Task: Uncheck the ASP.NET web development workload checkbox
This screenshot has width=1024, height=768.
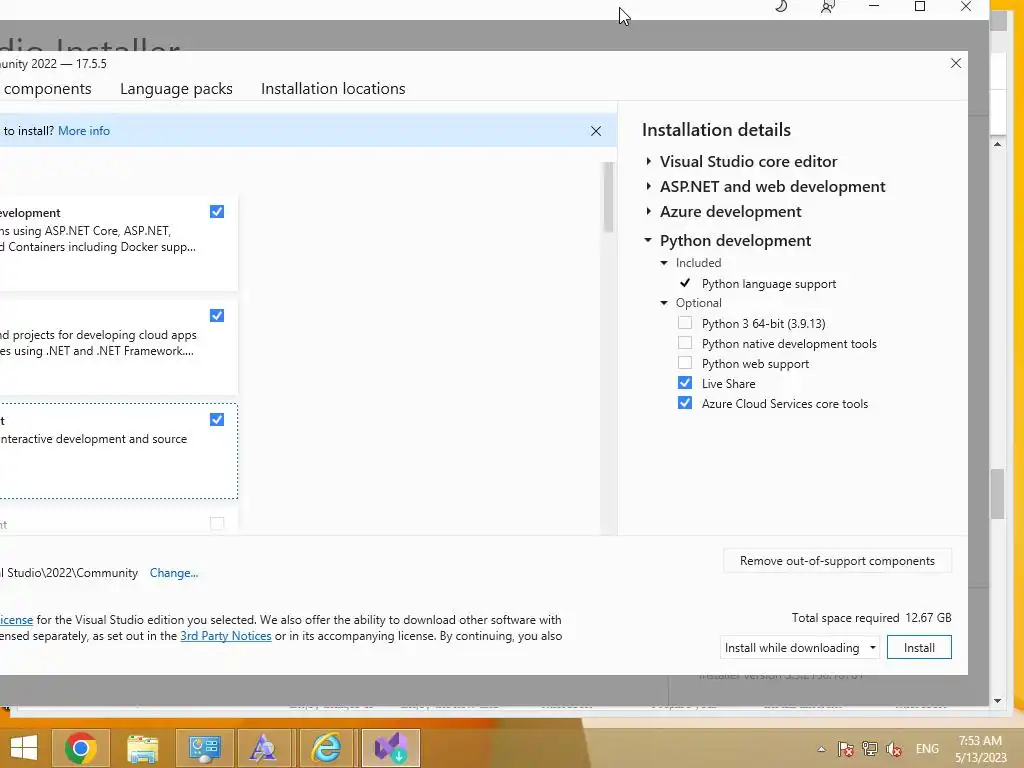Action: click(217, 212)
